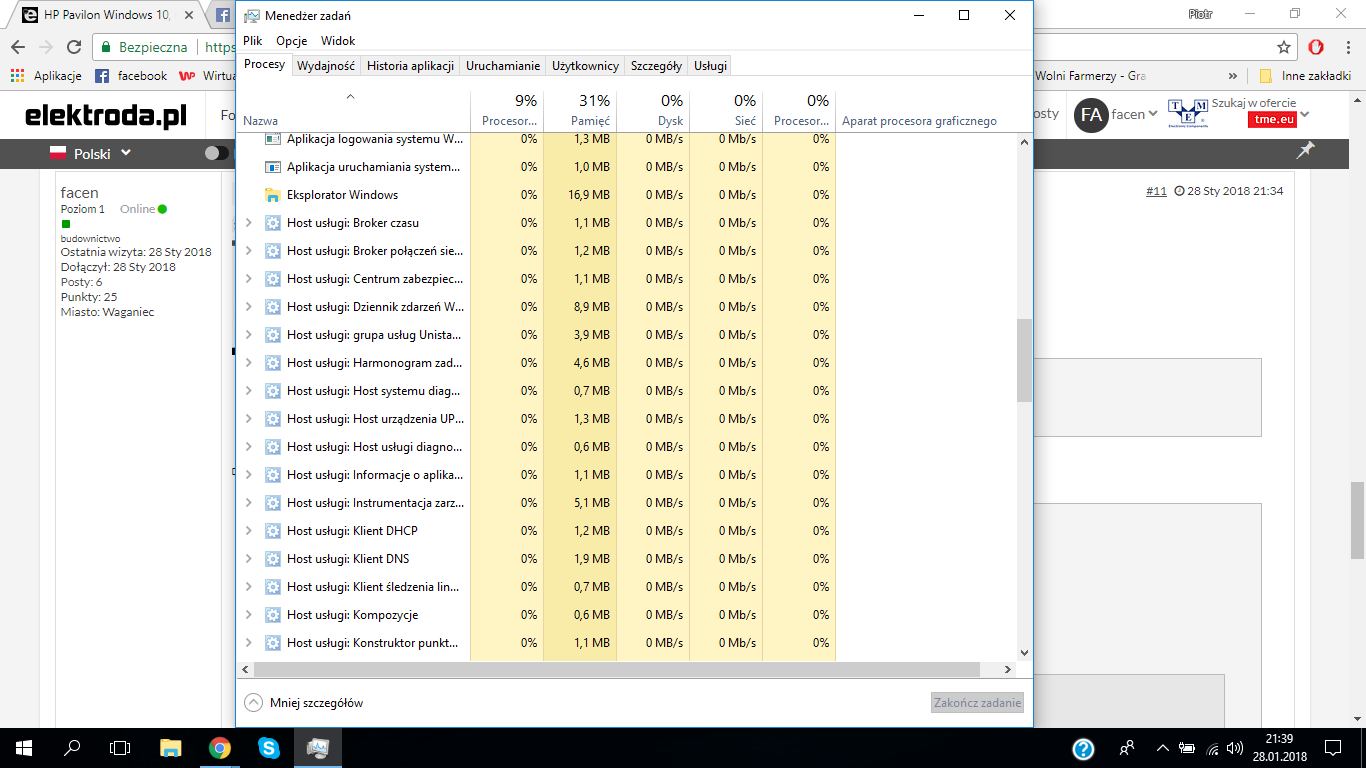
Task: Open the Widok menu
Action: point(338,41)
